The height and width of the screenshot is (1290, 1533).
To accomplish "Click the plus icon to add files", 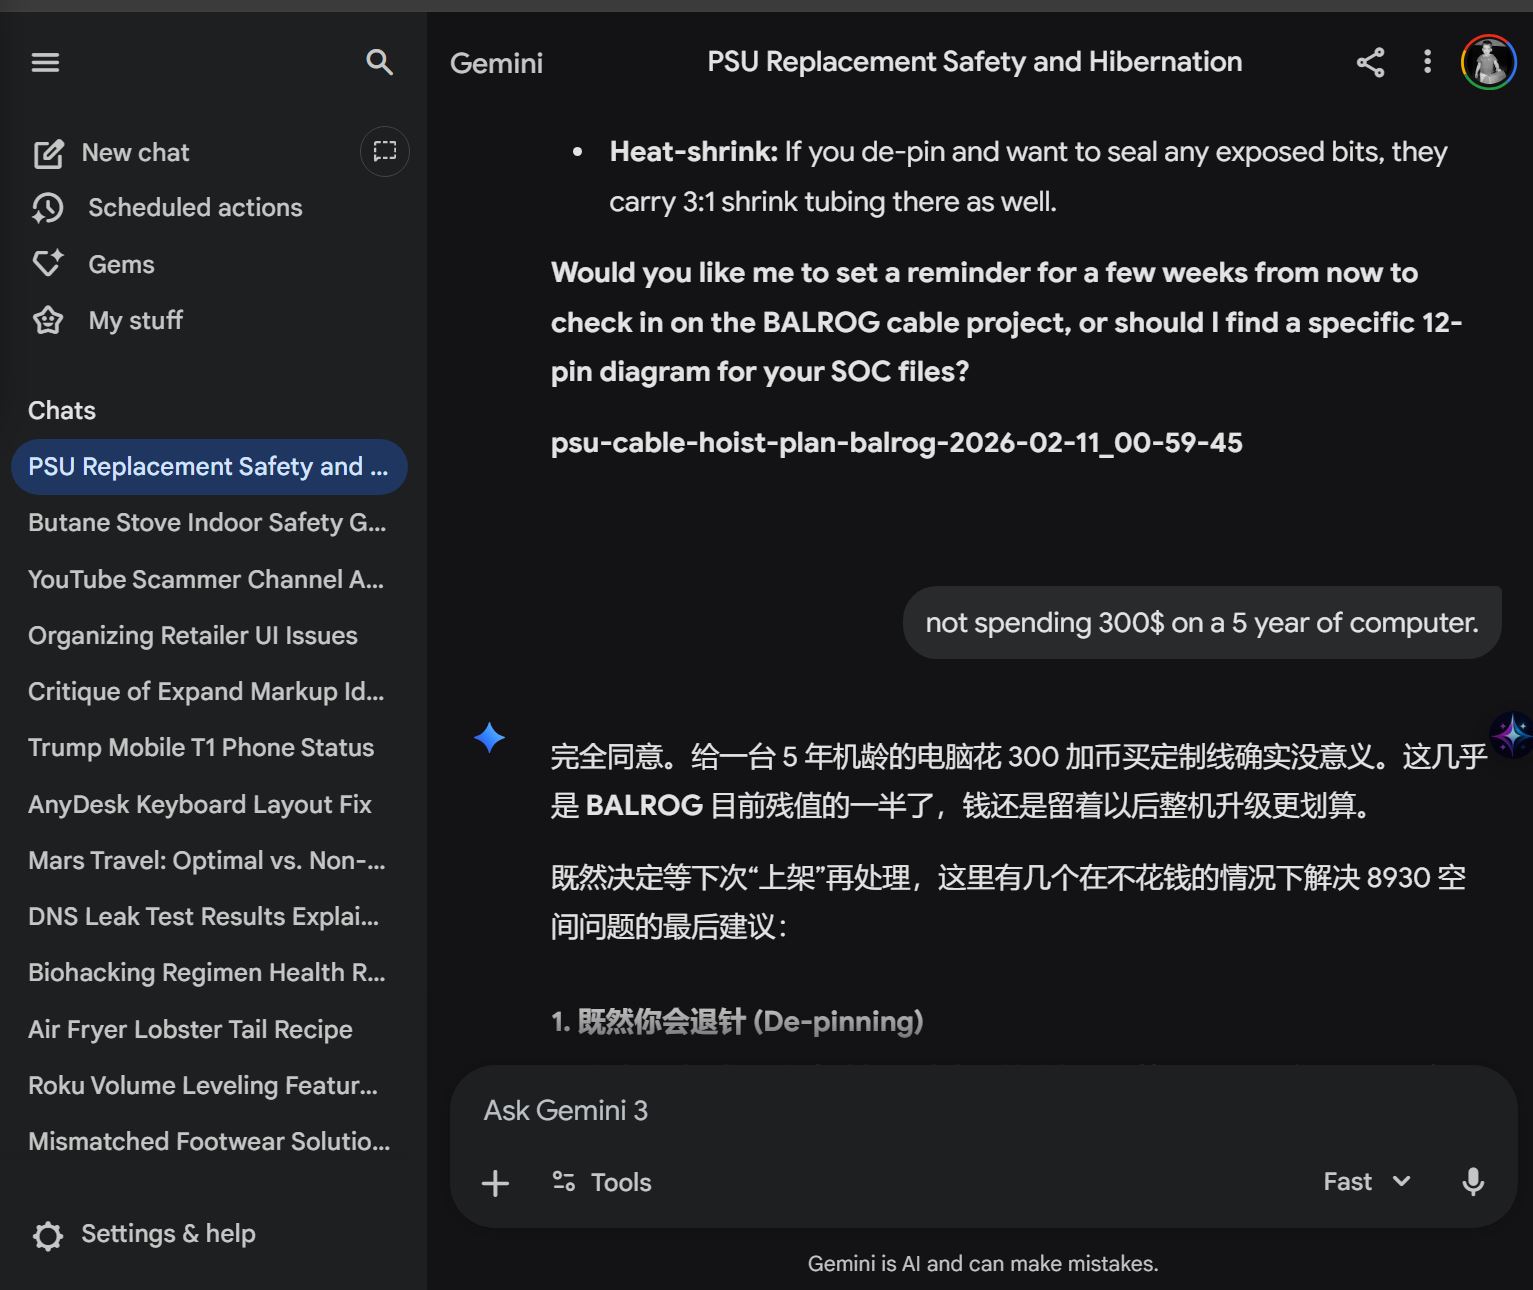I will pyautogui.click(x=495, y=1183).
